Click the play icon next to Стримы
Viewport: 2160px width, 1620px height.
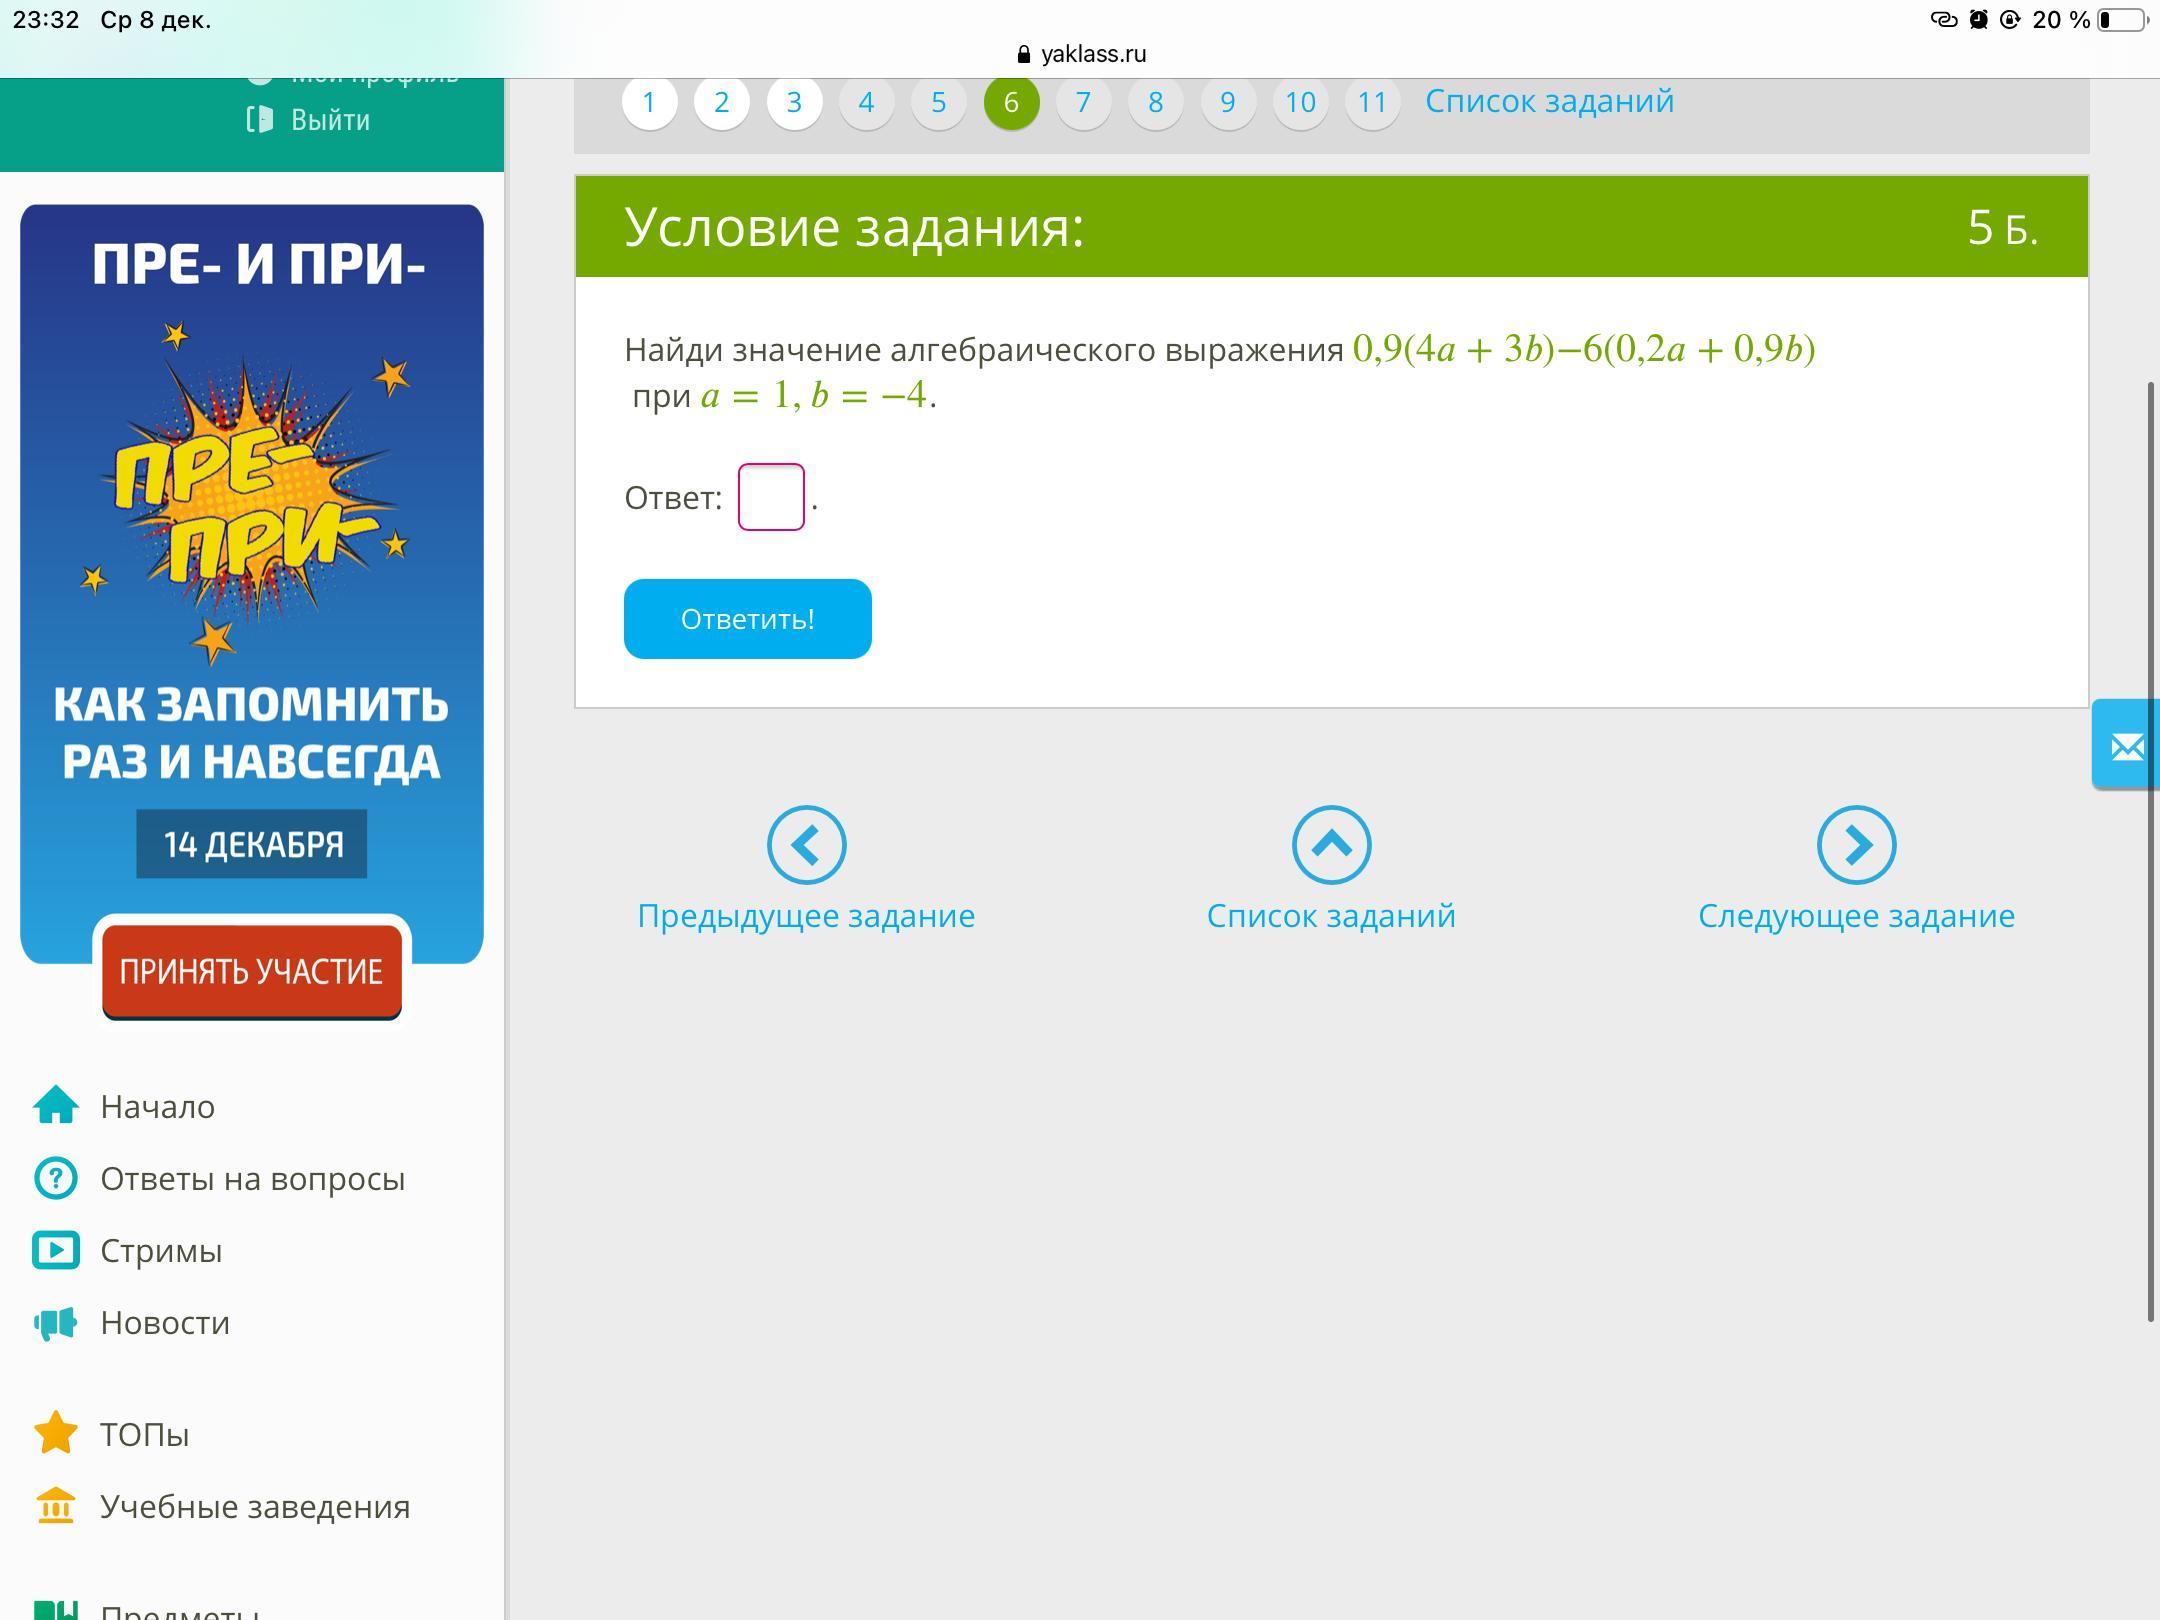pos(56,1250)
